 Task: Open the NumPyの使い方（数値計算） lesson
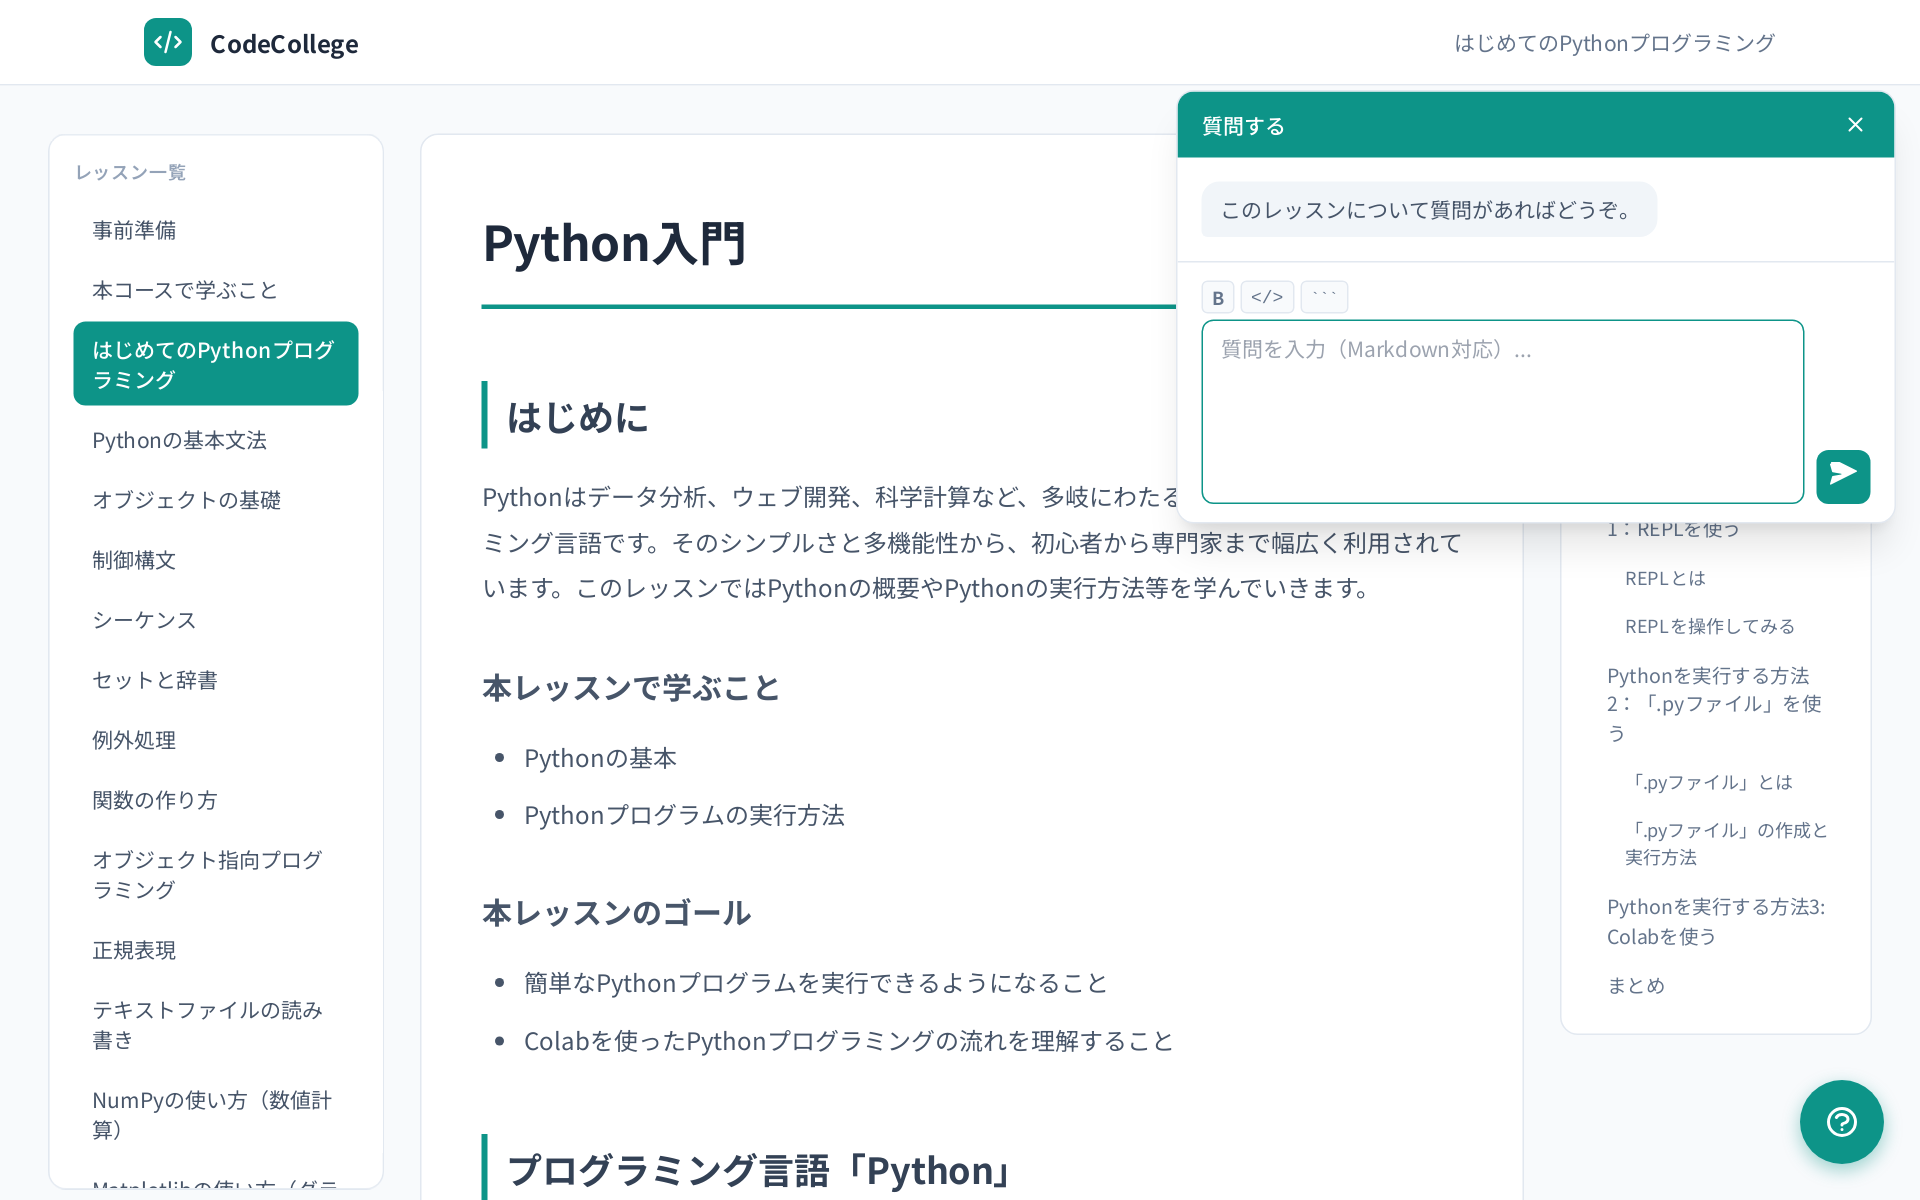click(x=216, y=1115)
